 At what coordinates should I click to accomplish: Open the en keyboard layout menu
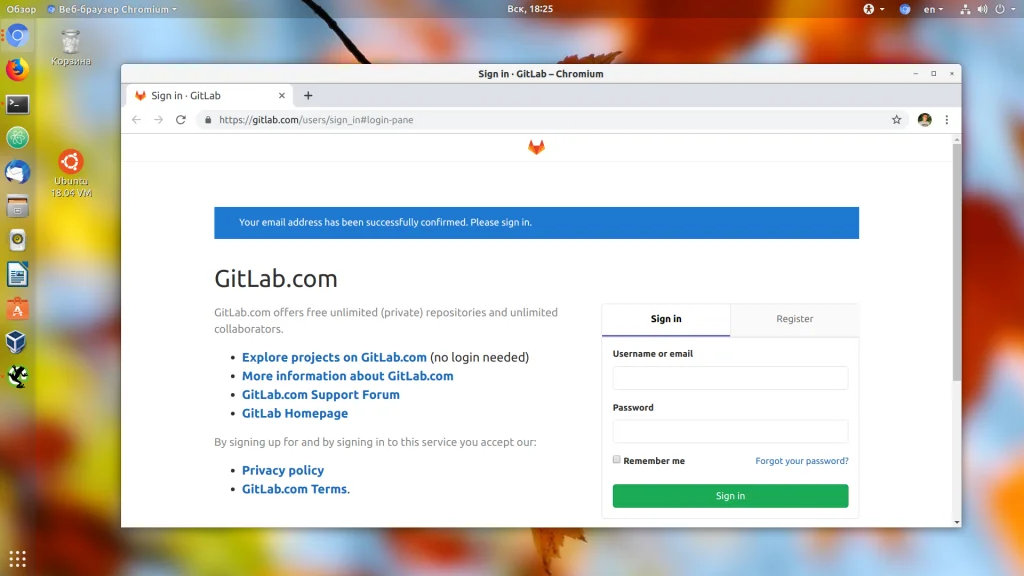pyautogui.click(x=933, y=9)
